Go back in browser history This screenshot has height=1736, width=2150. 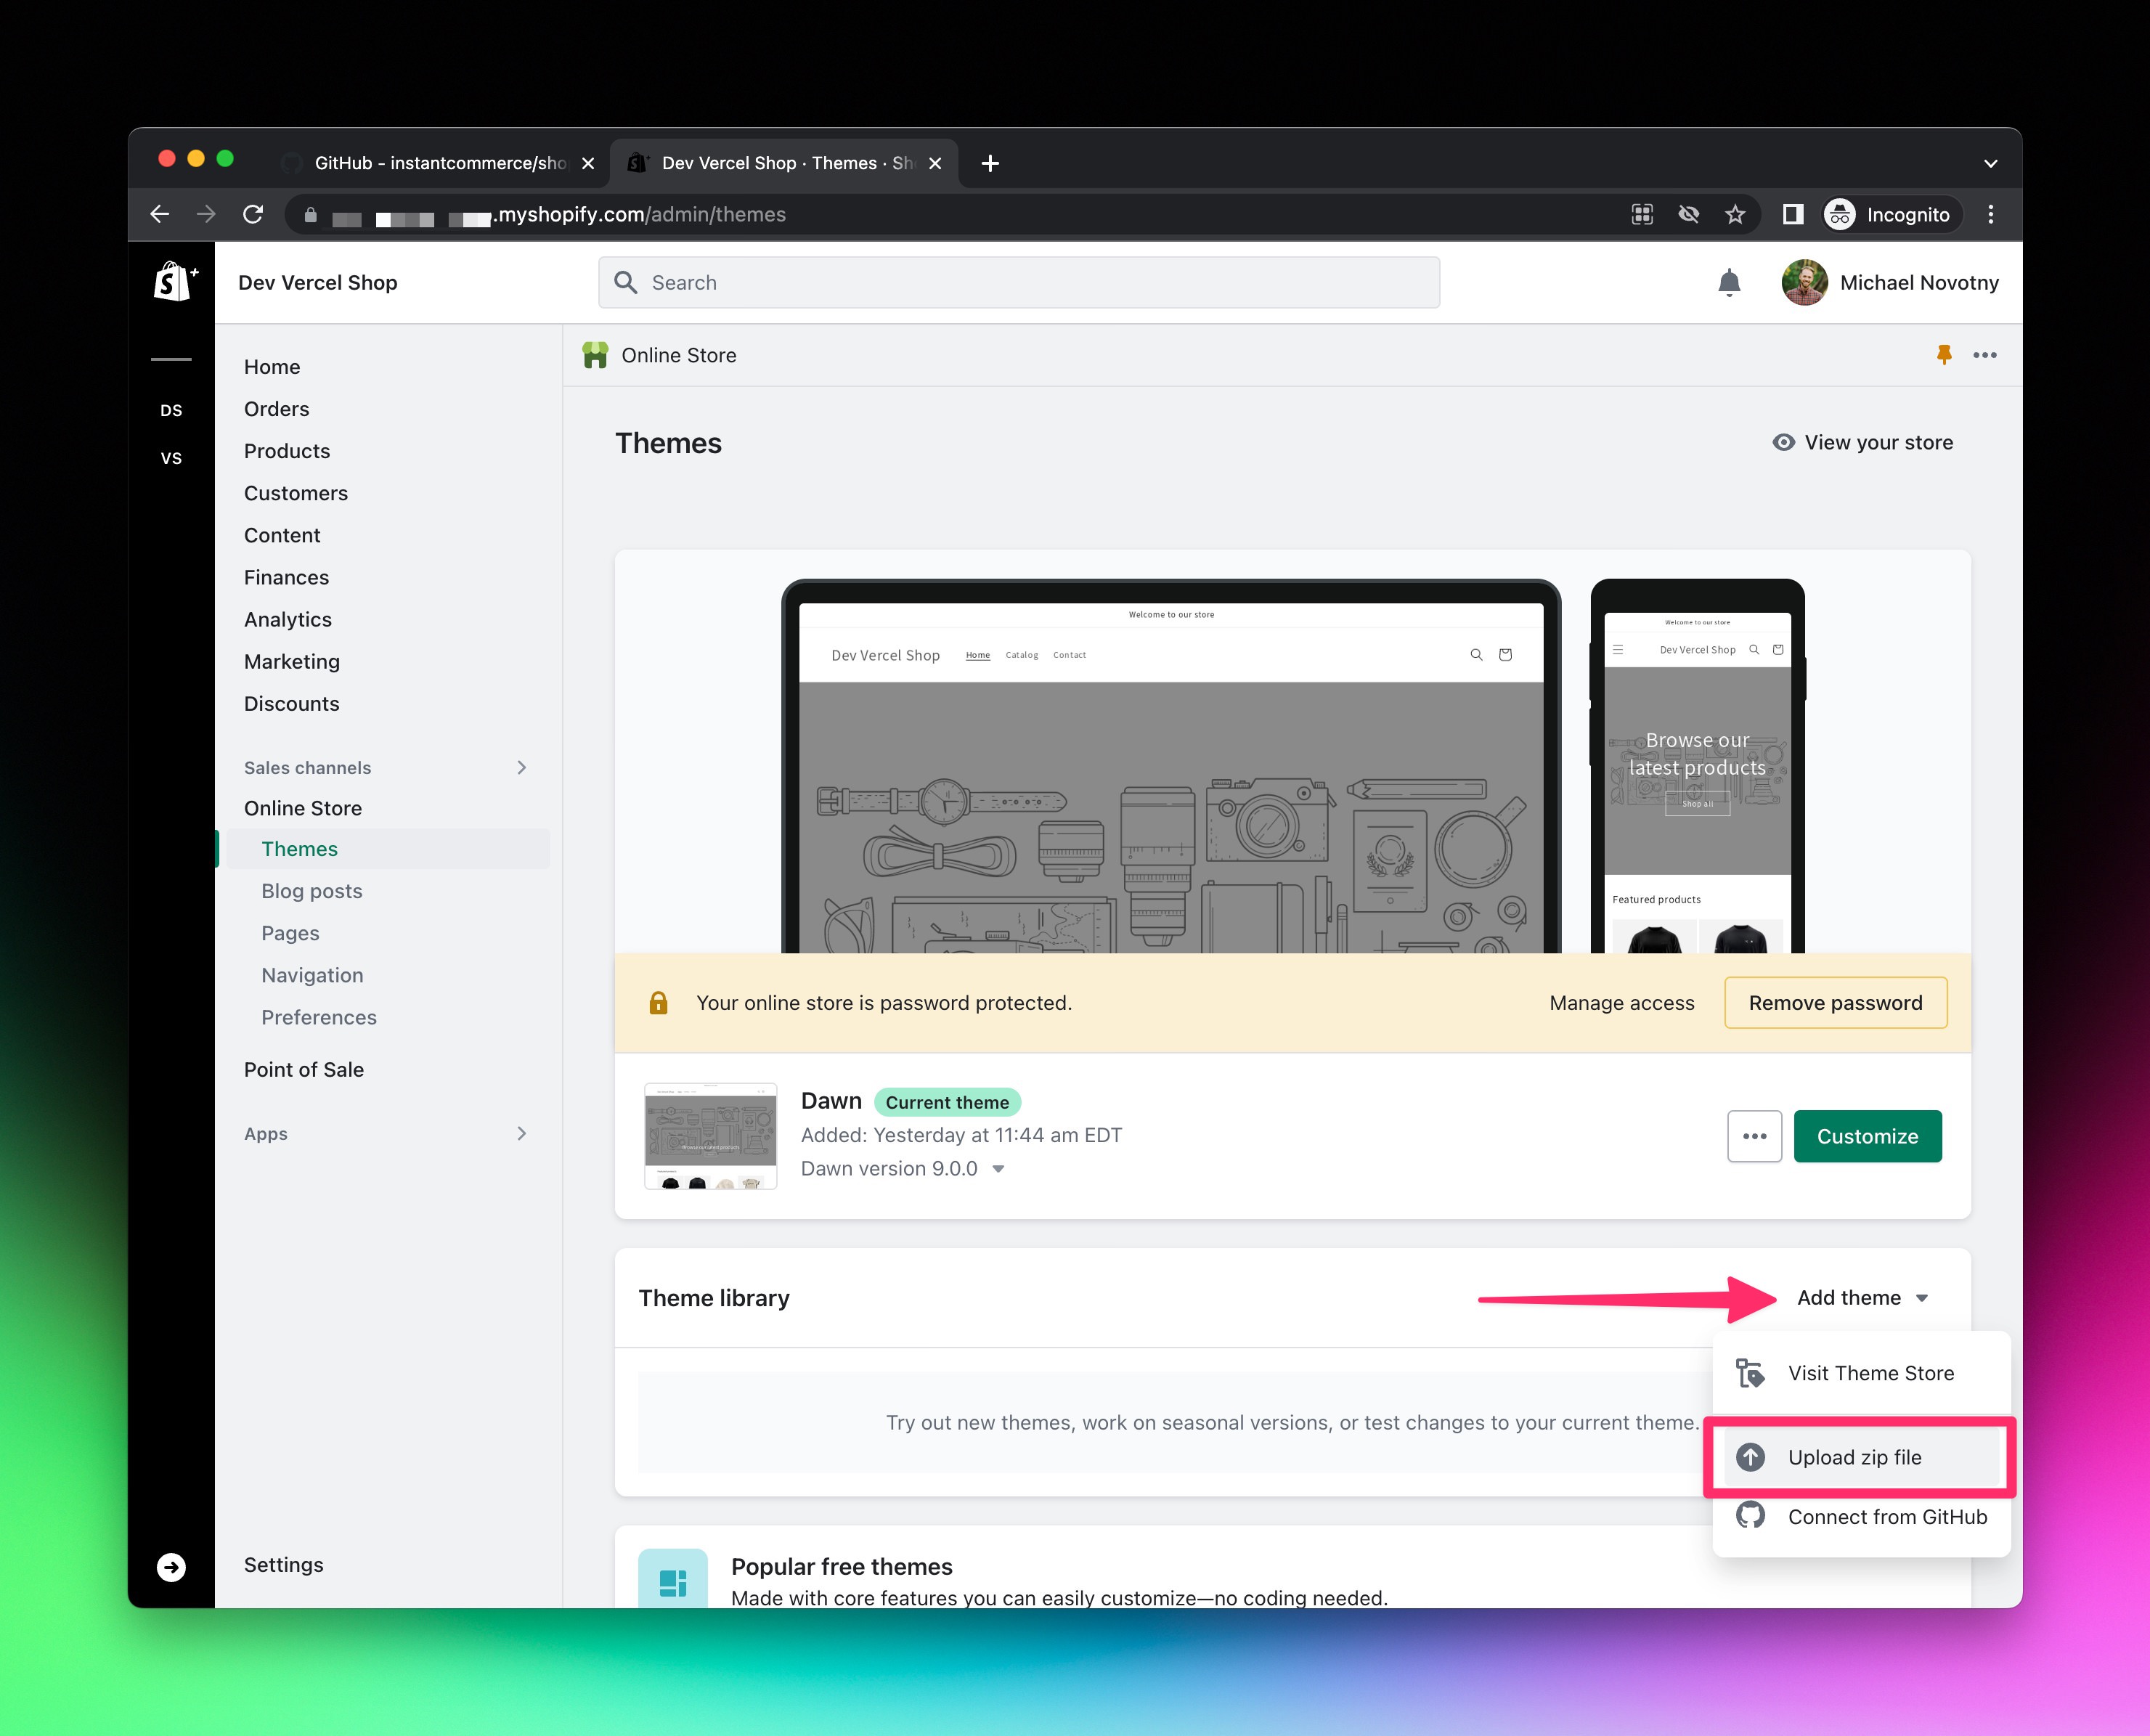click(160, 214)
